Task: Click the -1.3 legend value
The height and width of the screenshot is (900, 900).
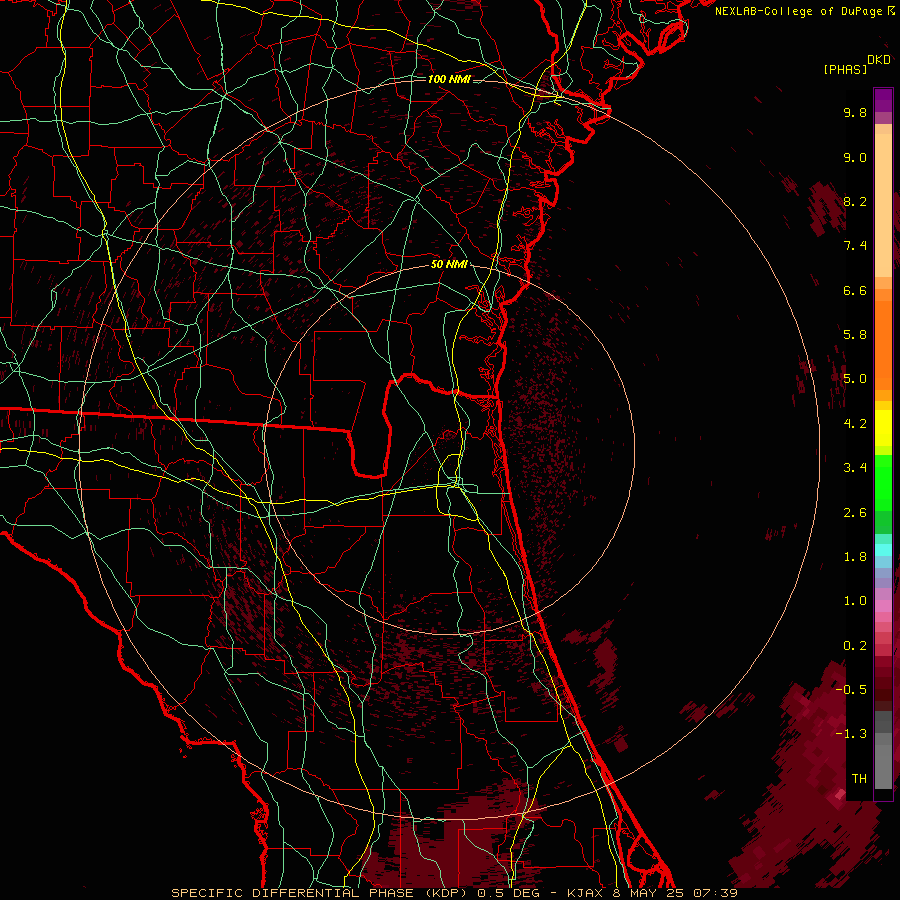Action: click(x=851, y=734)
